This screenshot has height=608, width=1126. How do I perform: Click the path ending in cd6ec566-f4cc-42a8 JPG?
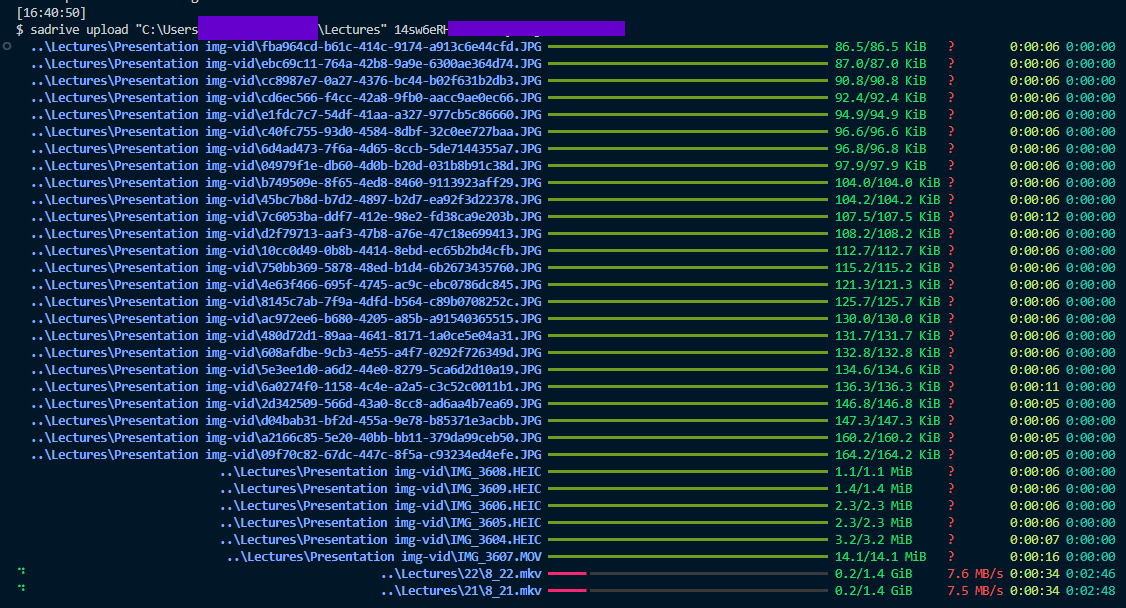tap(286, 98)
